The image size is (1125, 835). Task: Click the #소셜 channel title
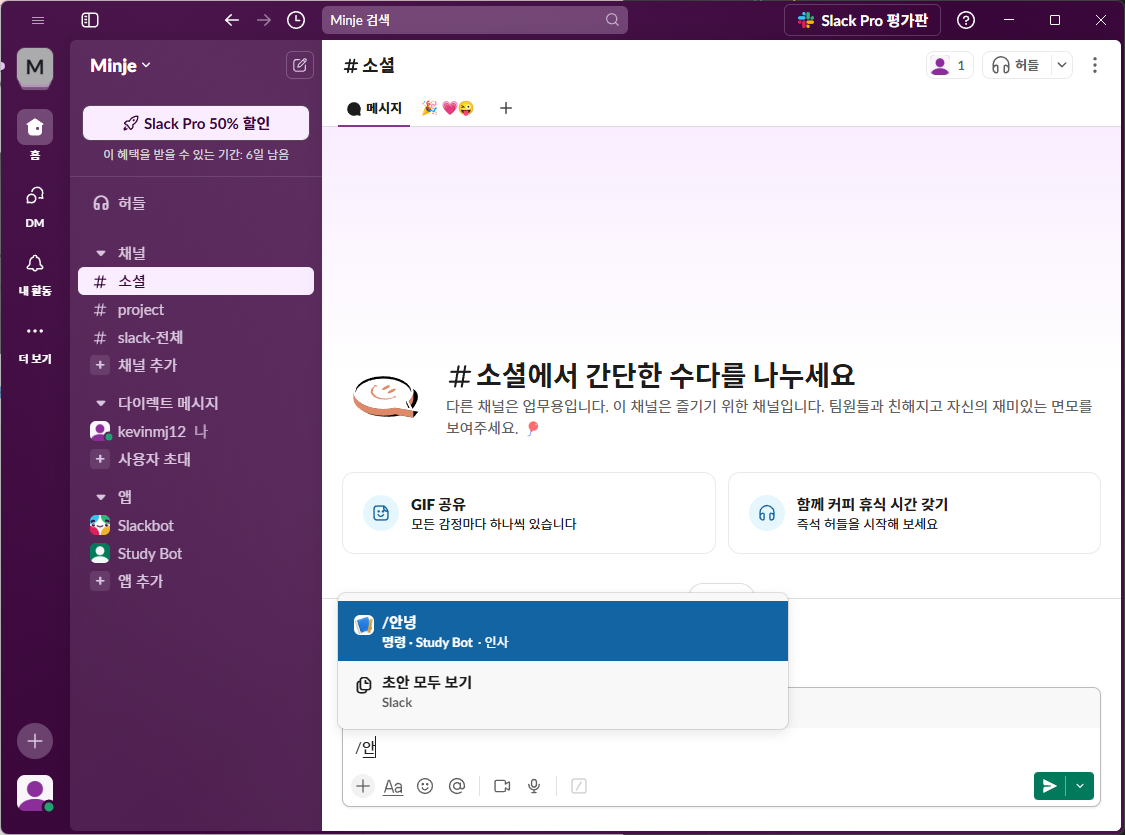[x=369, y=65]
